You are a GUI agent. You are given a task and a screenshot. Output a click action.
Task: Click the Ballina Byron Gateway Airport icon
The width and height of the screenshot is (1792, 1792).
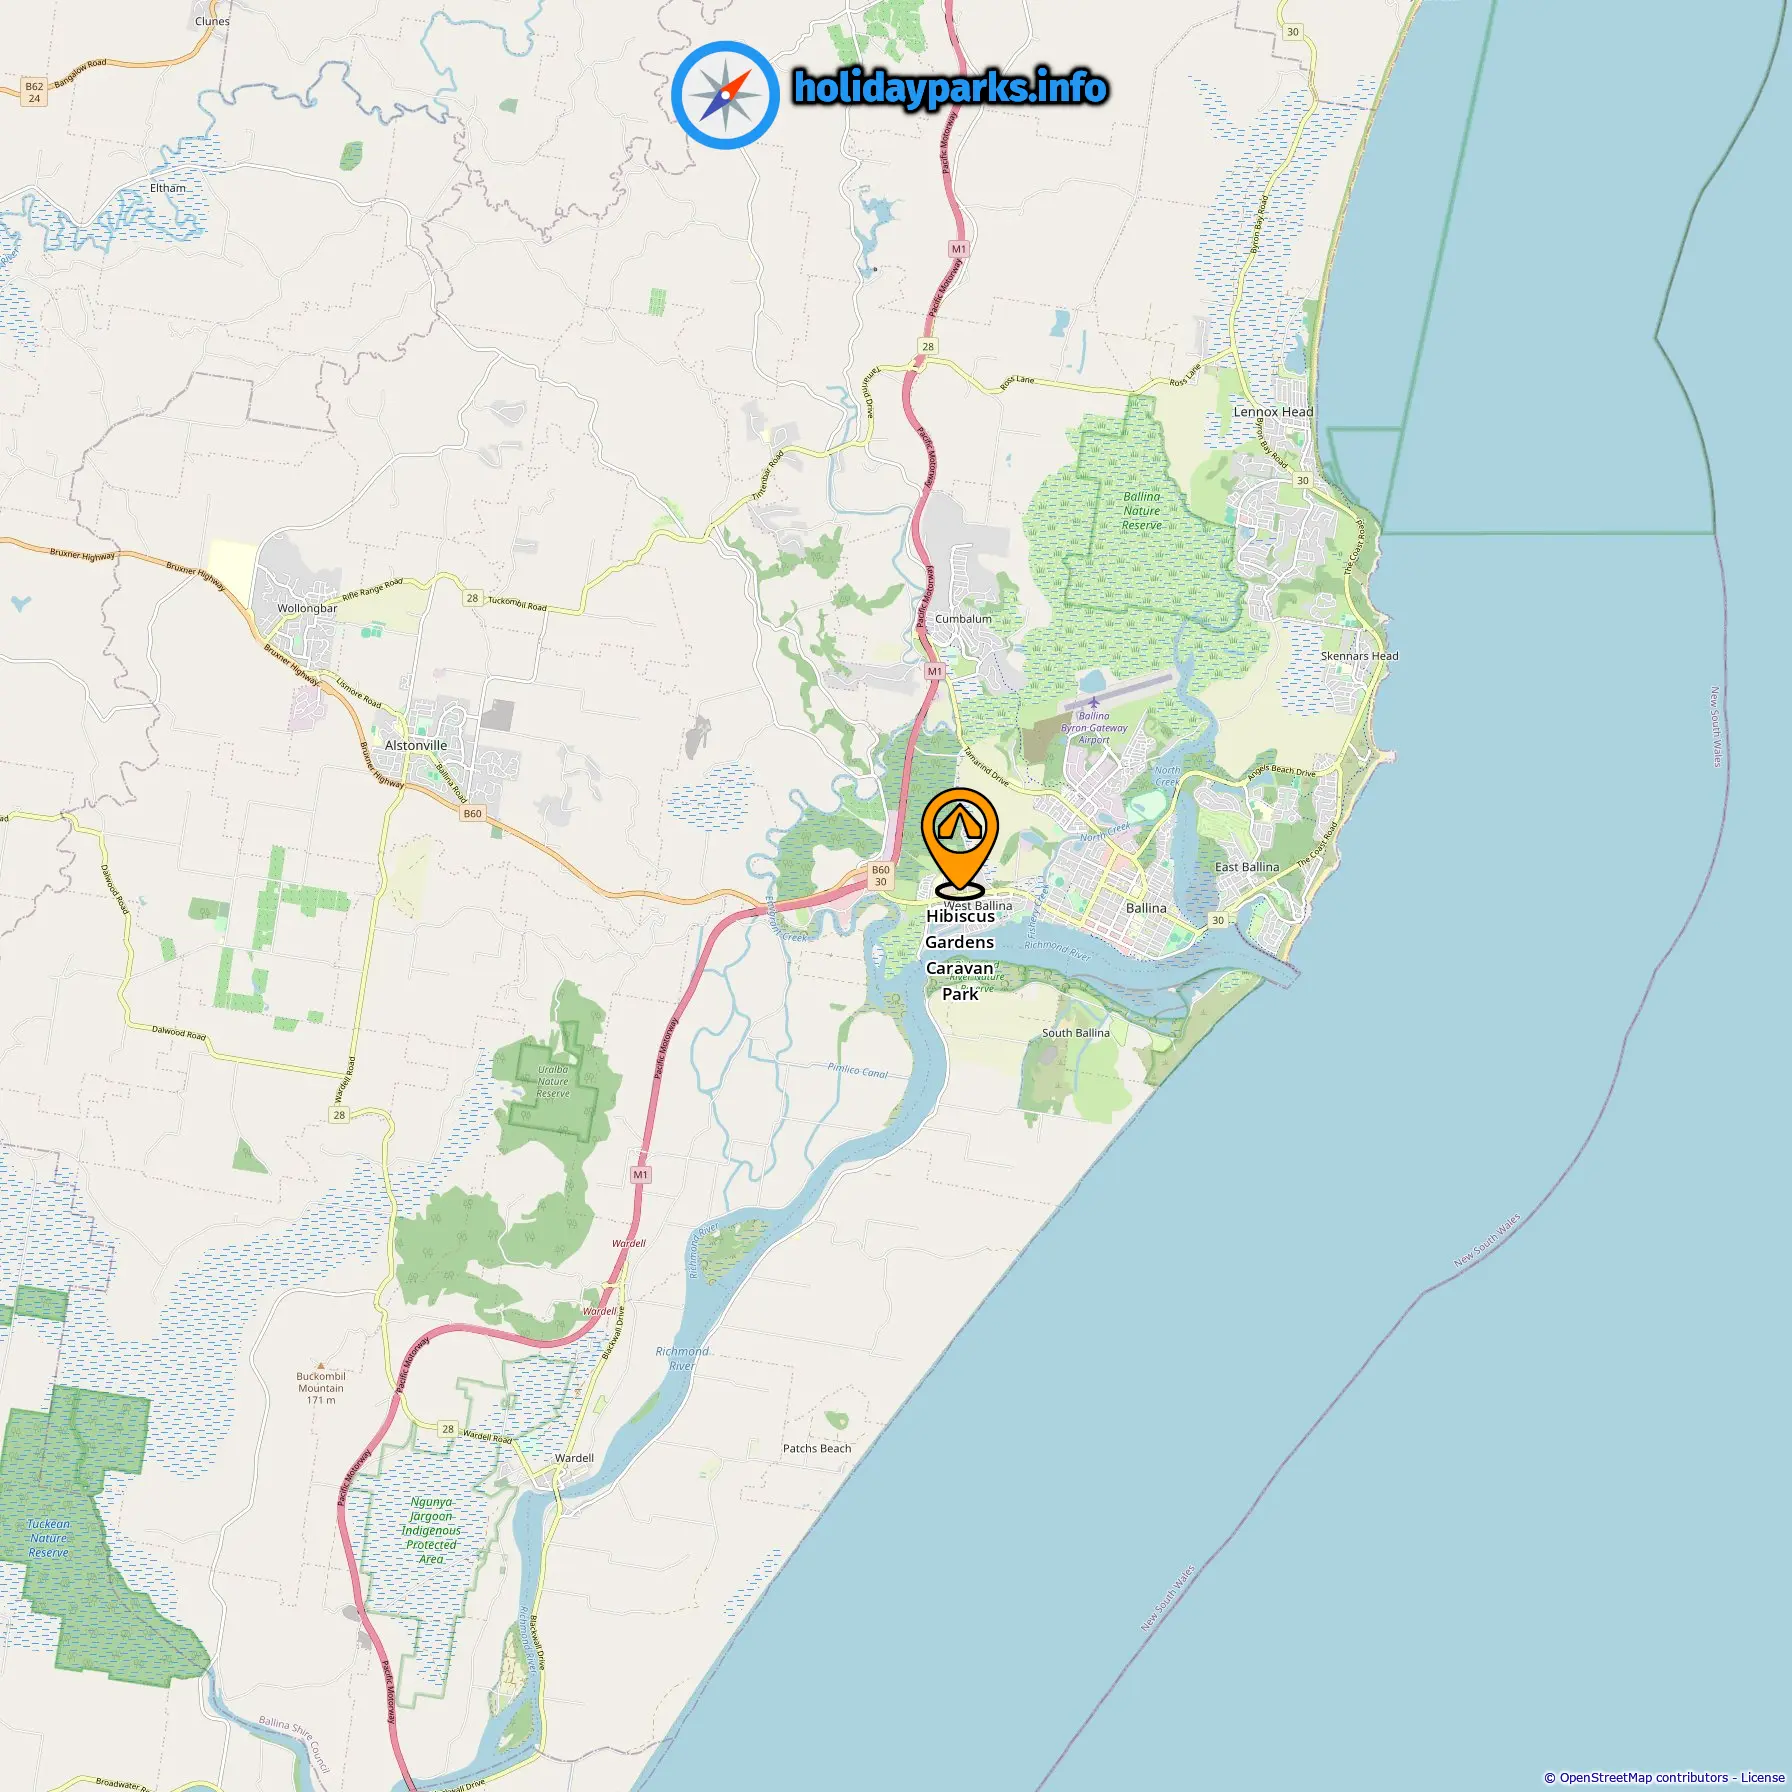click(x=1094, y=702)
